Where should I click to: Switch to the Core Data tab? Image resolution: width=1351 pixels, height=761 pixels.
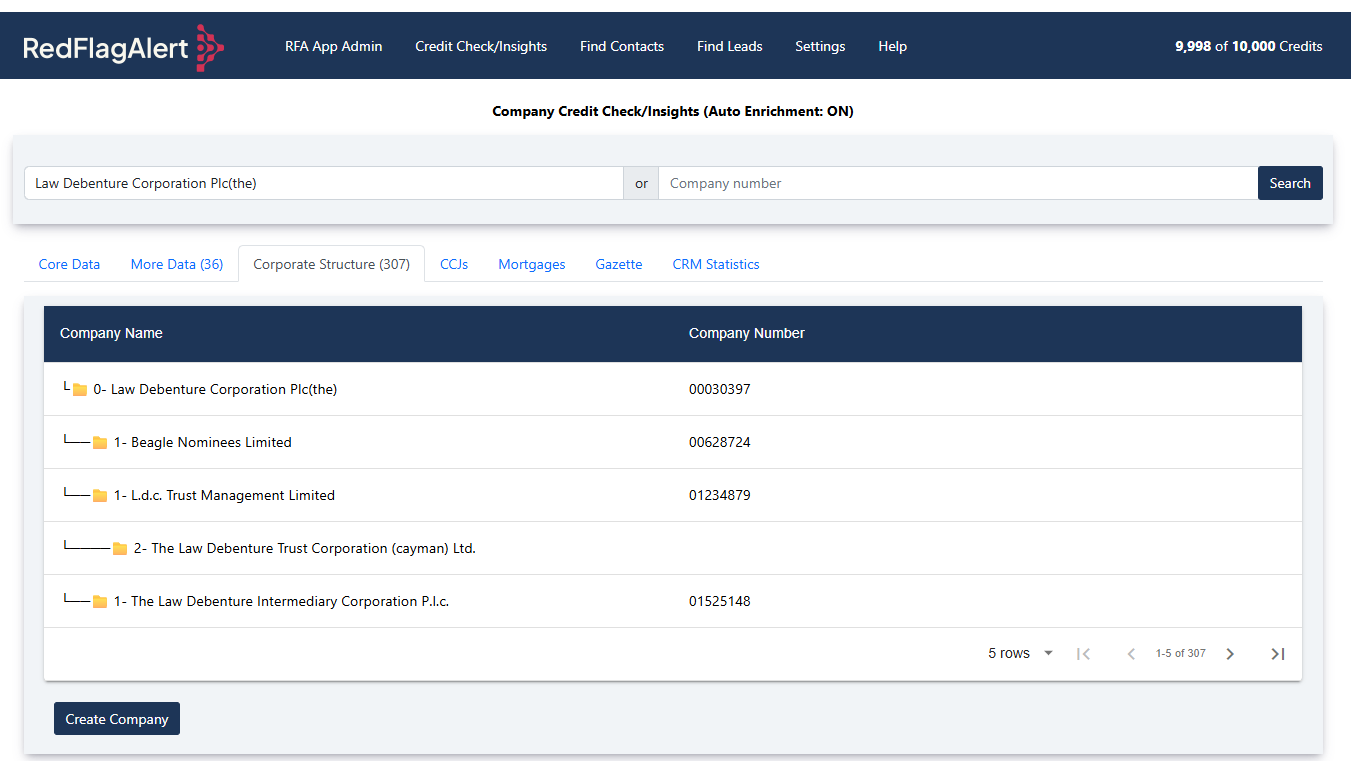[70, 264]
